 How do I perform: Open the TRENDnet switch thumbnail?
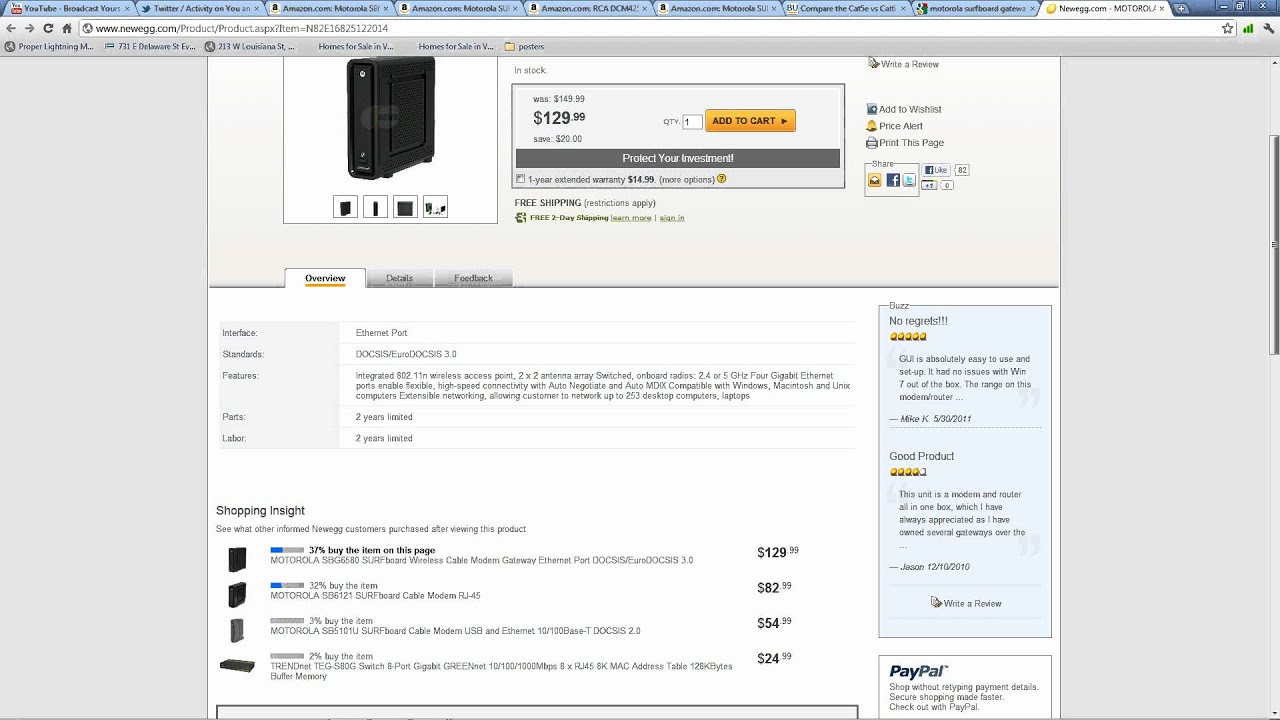click(237, 665)
